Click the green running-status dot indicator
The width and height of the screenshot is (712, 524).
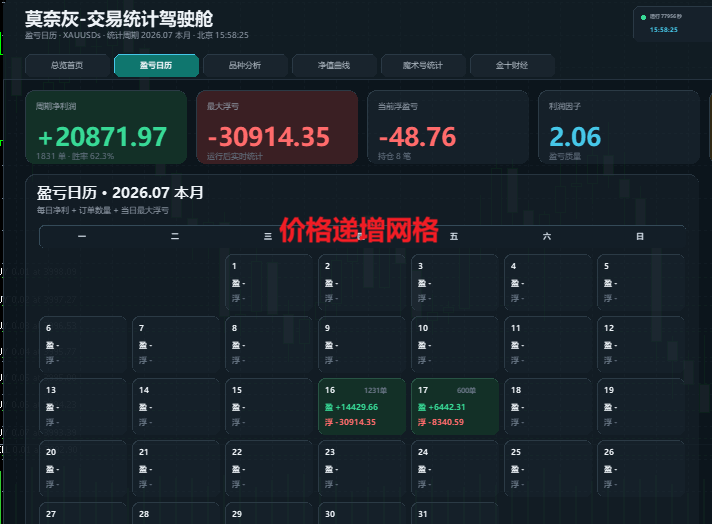pyautogui.click(x=643, y=17)
